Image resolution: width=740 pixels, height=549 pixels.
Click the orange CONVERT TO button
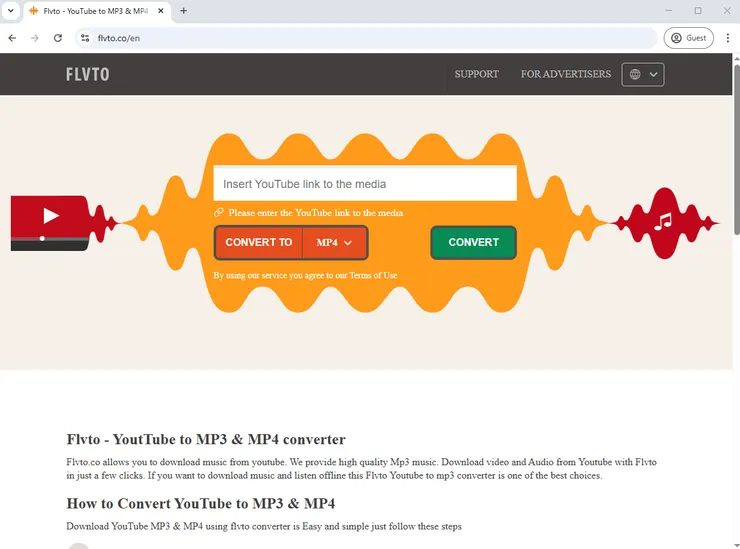coord(258,243)
